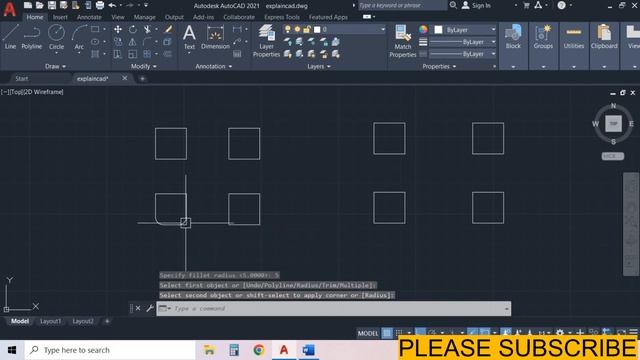Open the linetype ByLayer dropdown
This screenshot has width=640, height=360.
[x=463, y=54]
